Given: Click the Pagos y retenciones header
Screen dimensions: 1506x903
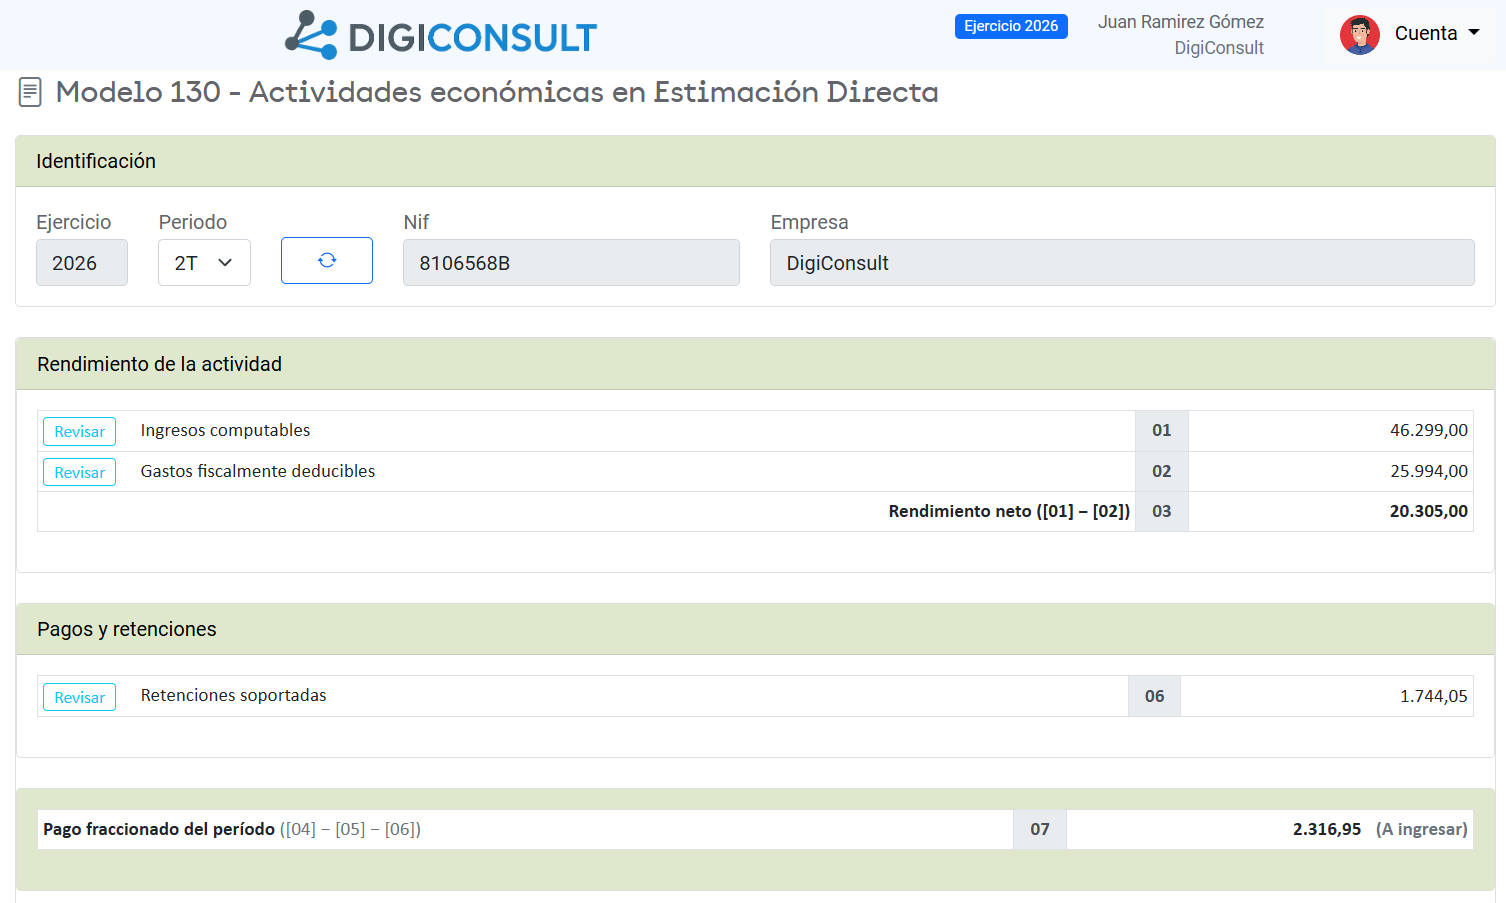Looking at the screenshot, I should coord(755,629).
